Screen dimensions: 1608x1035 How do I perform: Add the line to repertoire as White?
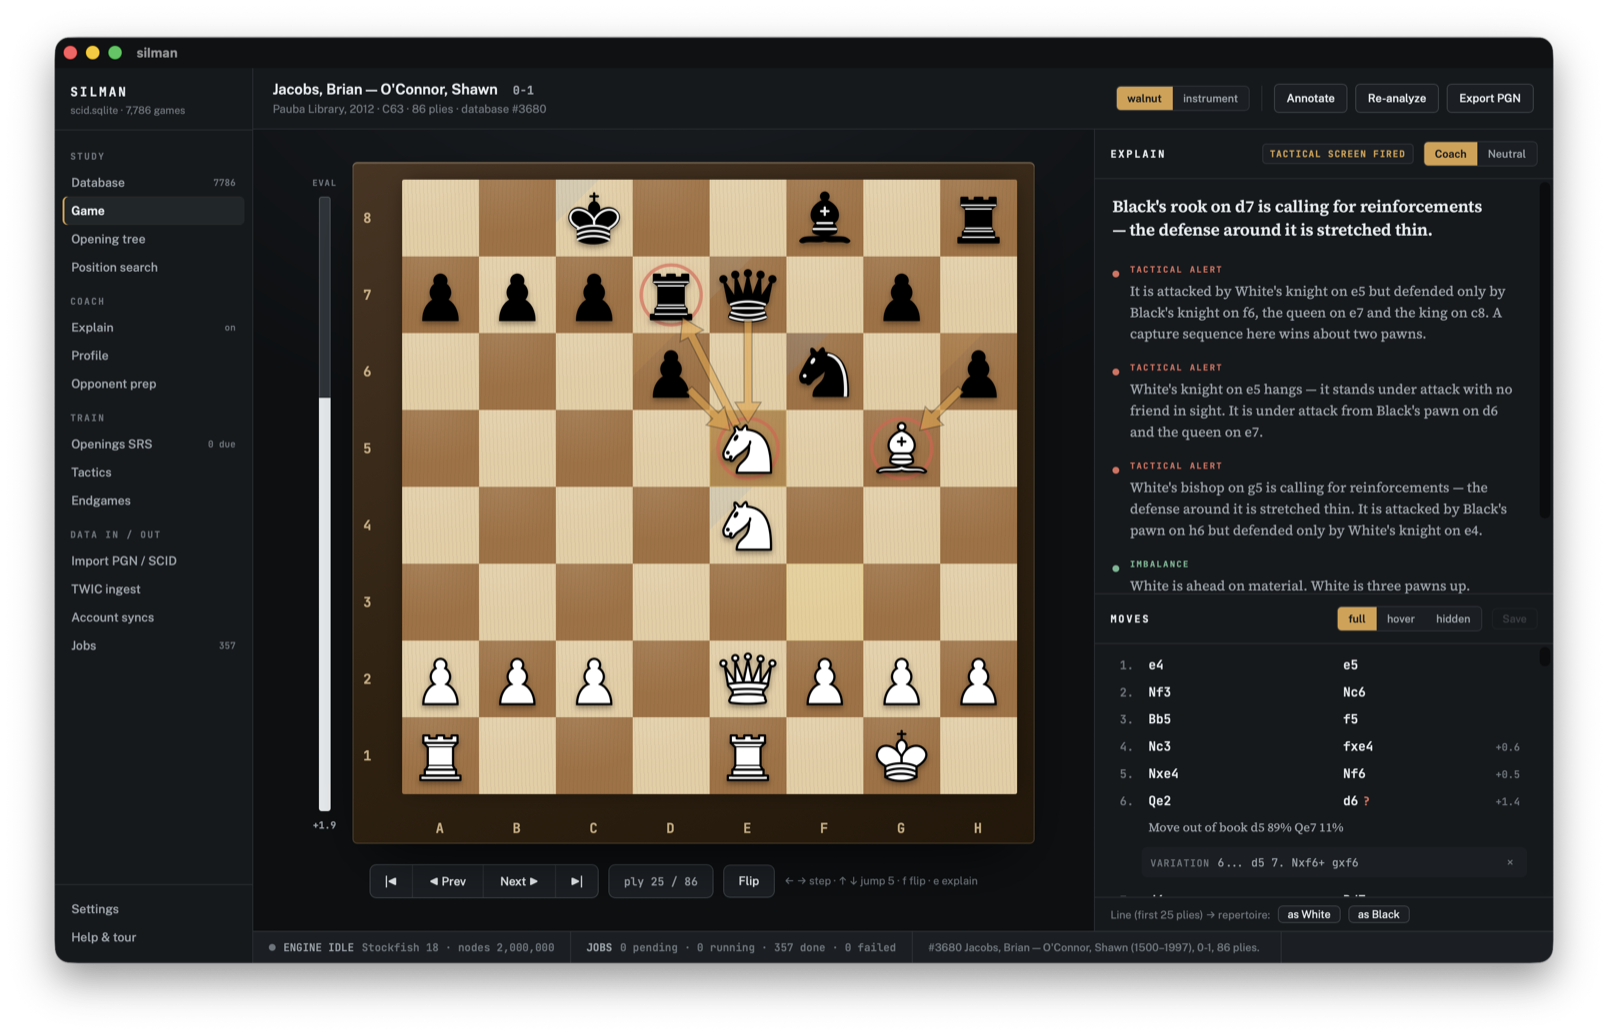click(x=1308, y=914)
